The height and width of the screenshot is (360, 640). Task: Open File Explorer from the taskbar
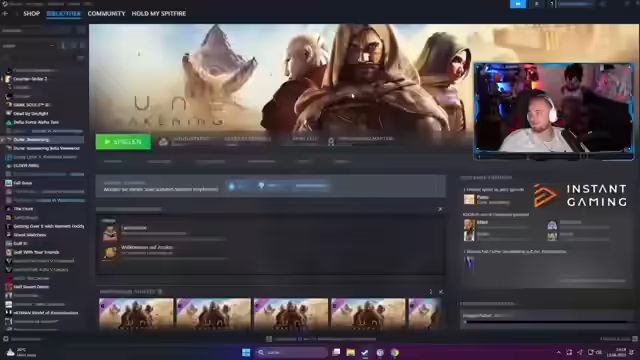[350, 352]
